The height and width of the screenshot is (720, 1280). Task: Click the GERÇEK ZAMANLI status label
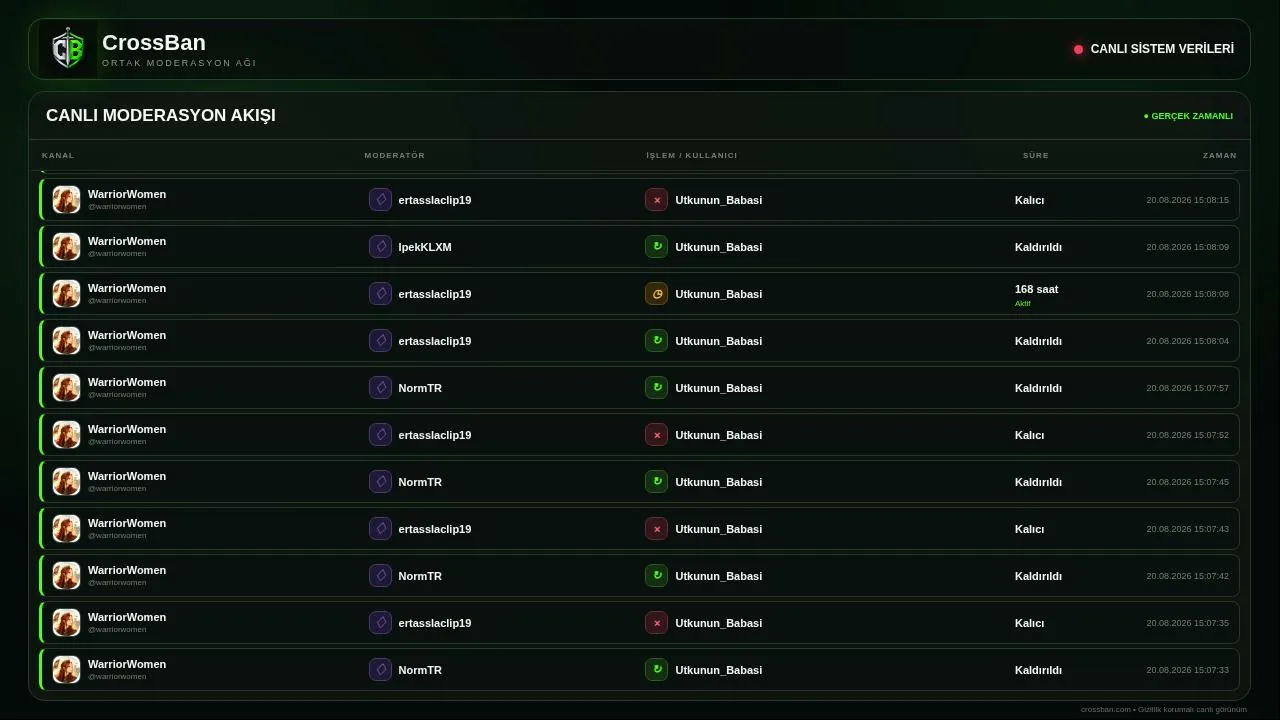tap(1188, 116)
